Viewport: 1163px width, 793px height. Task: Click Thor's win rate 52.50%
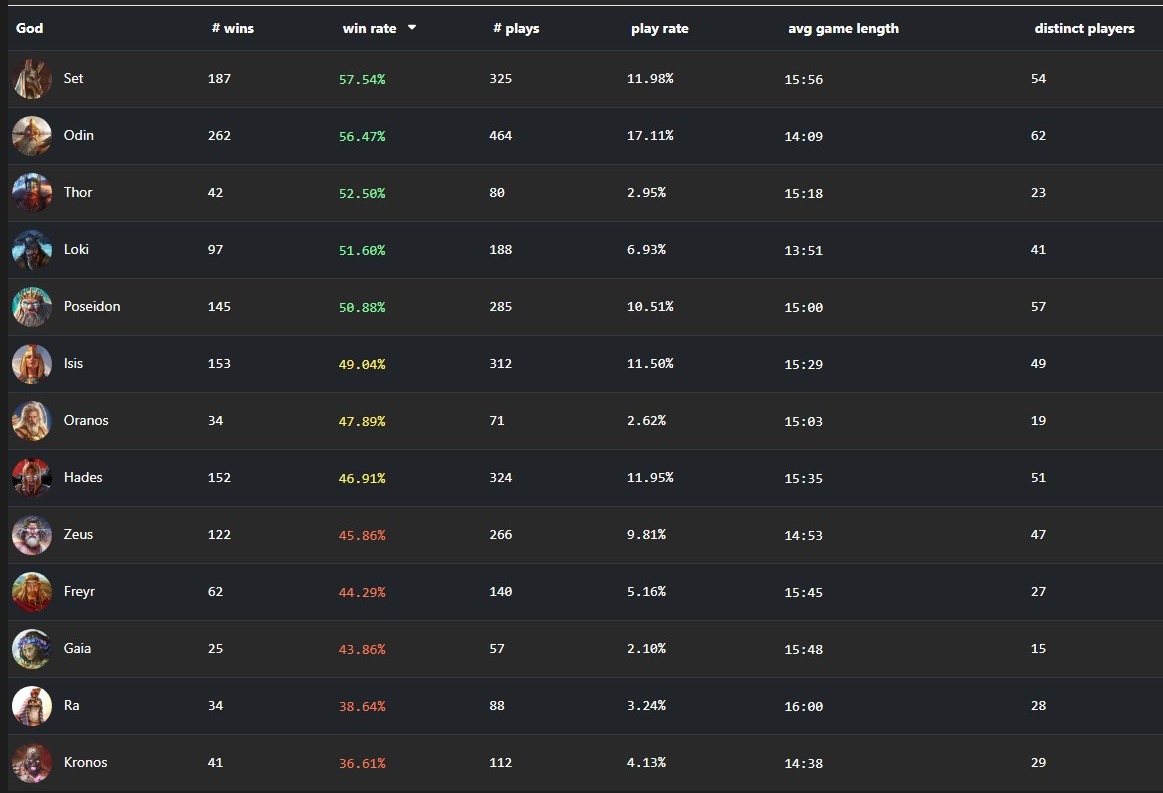(362, 194)
